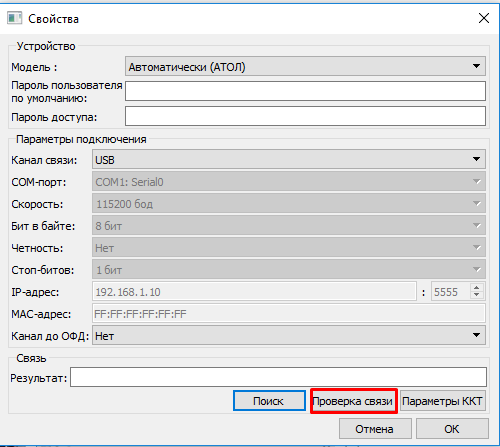Increase the port value with up arrow

[477, 288]
